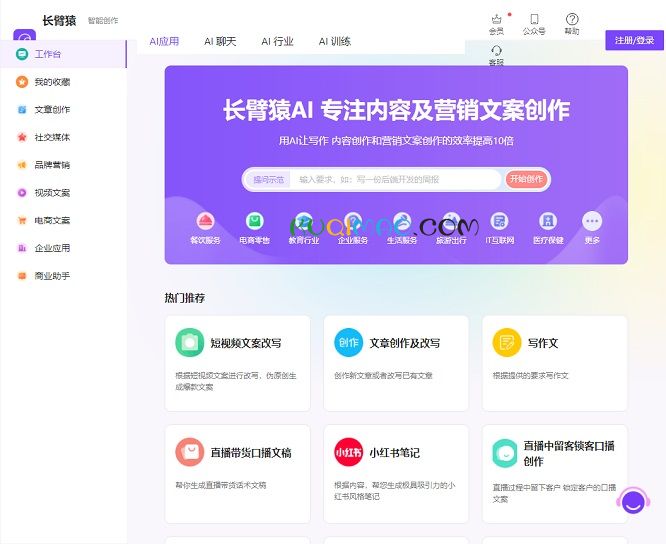Select the 生活服务 industry icon
This screenshot has width=666, height=544.
(x=402, y=221)
